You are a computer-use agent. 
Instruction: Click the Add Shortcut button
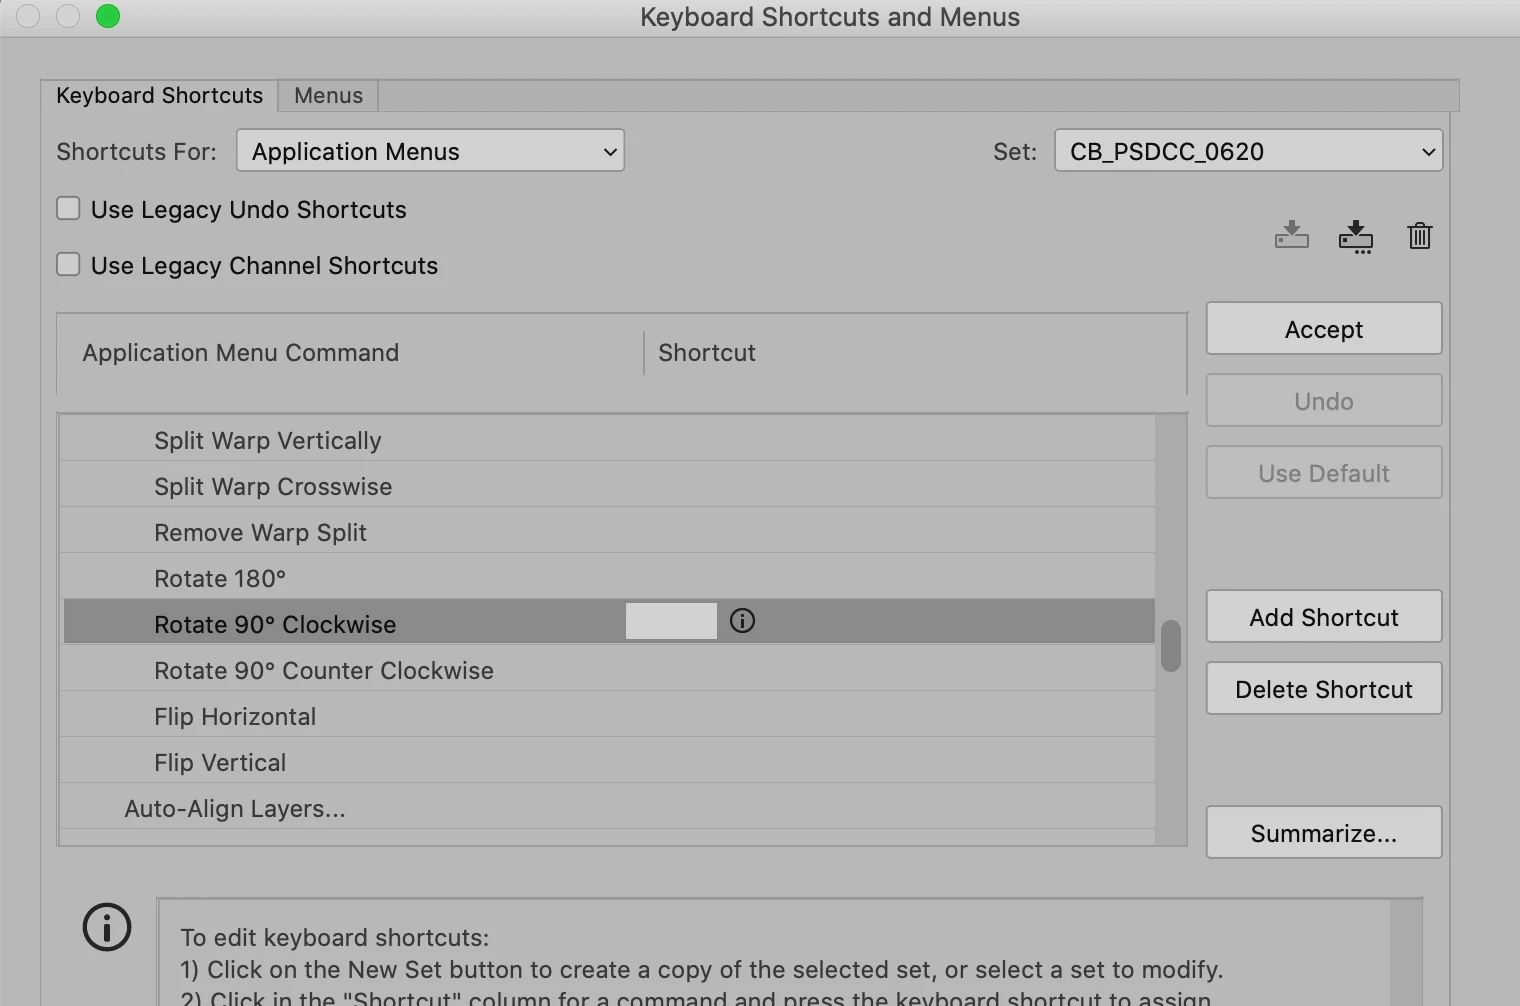click(x=1324, y=617)
